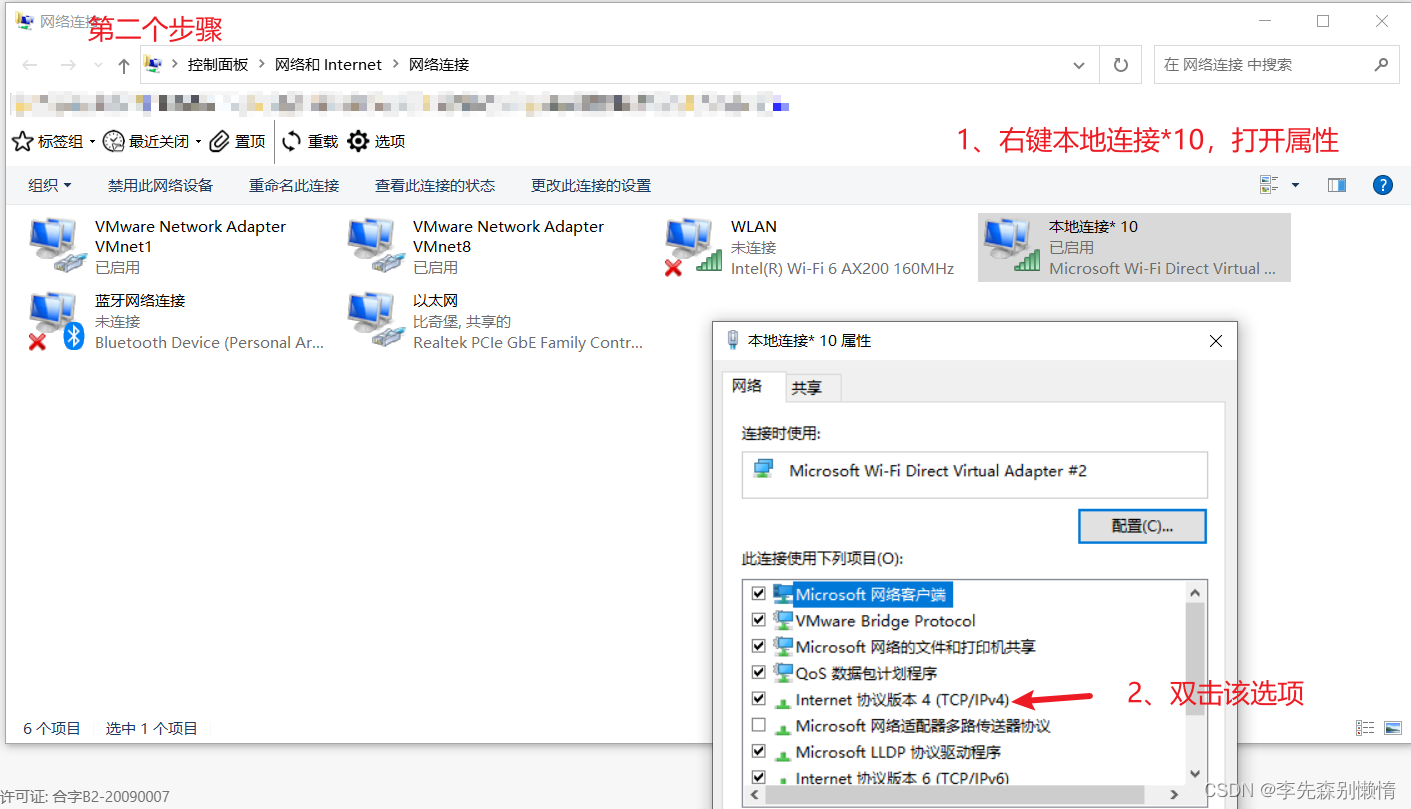Click 禁用此网络设备 in the command bar
The image size is (1411, 809).
[x=161, y=185]
